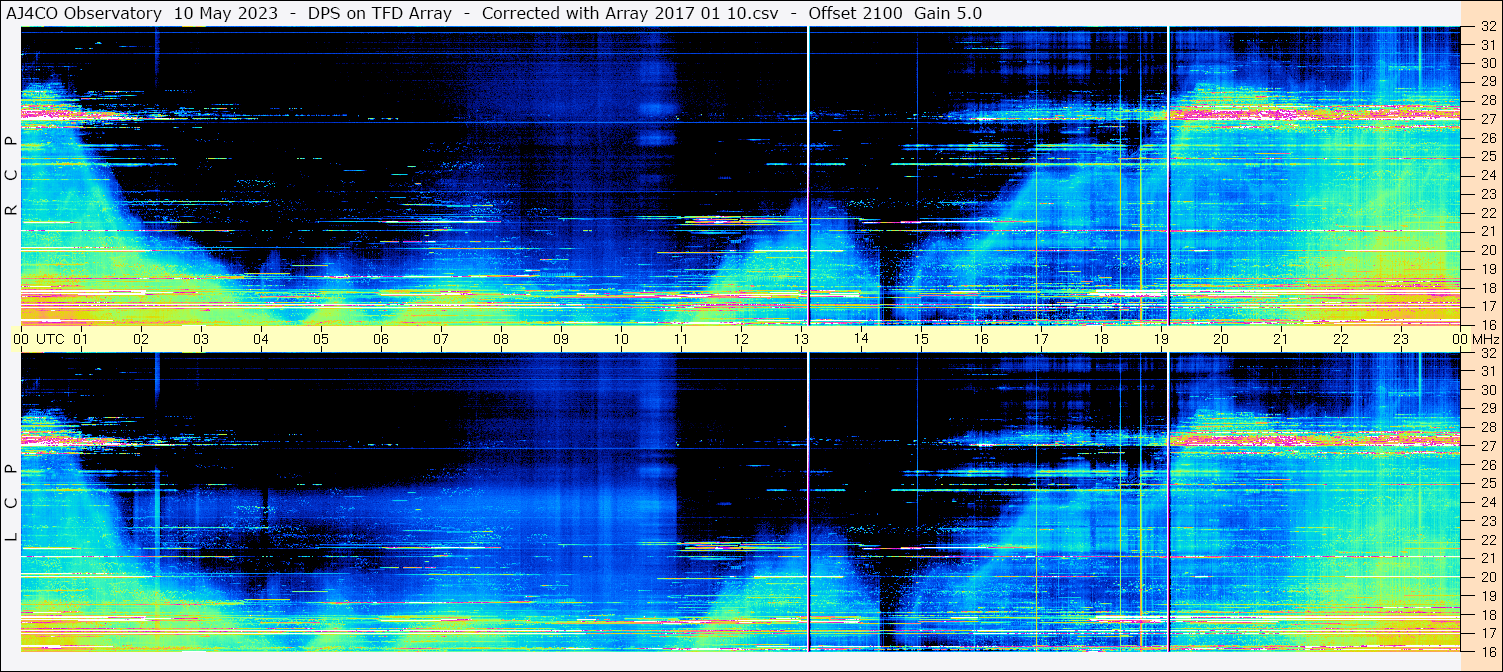Click the LCP label of the lower spectrogram
The width and height of the screenshot is (1503, 672).
coord(11,505)
